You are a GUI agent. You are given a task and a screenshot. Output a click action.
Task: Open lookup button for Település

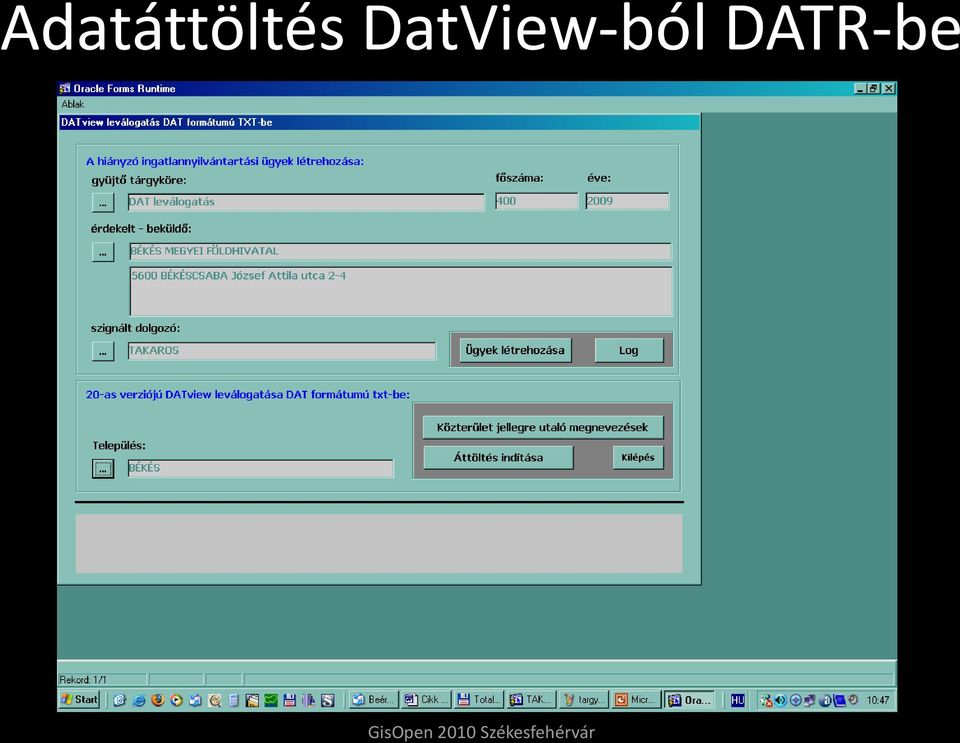pos(103,469)
